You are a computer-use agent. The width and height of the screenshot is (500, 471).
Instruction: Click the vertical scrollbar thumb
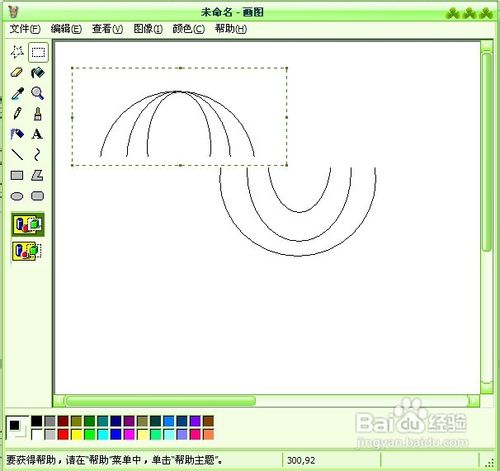coord(487,152)
